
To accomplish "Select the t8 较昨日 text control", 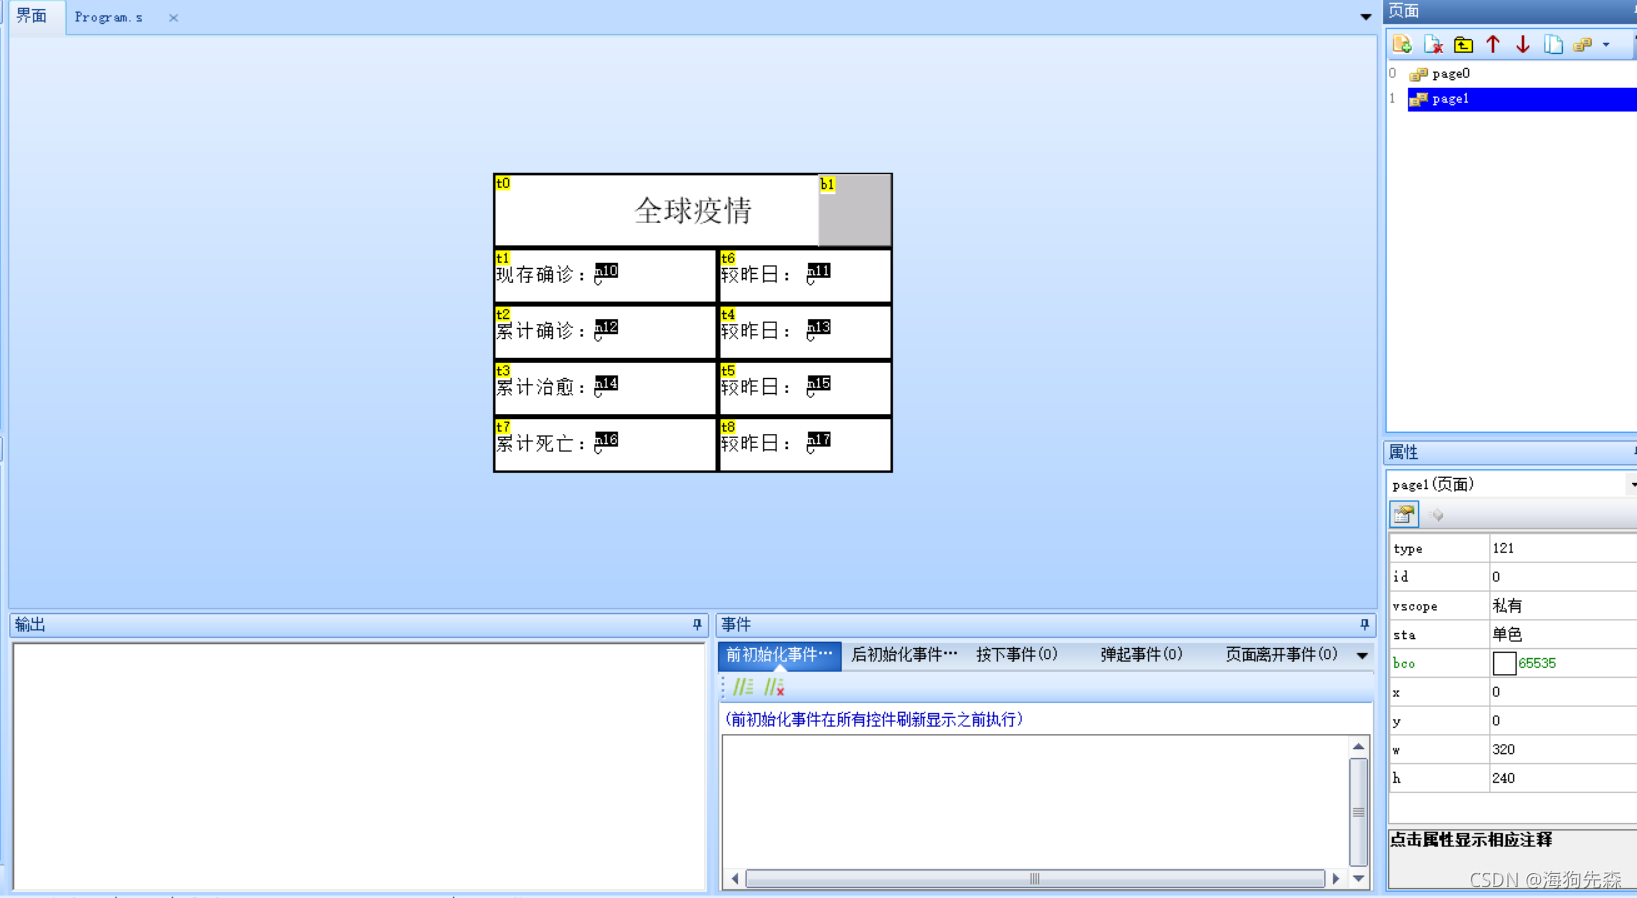I will coord(805,444).
